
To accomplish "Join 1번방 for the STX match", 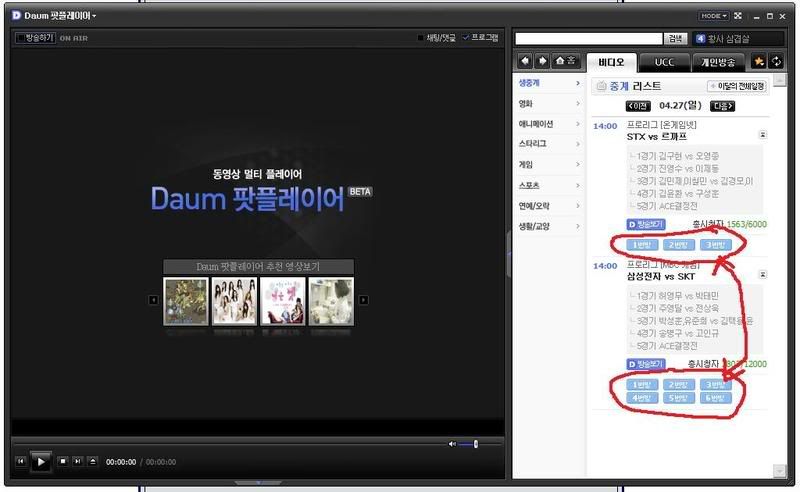I will (642, 245).
